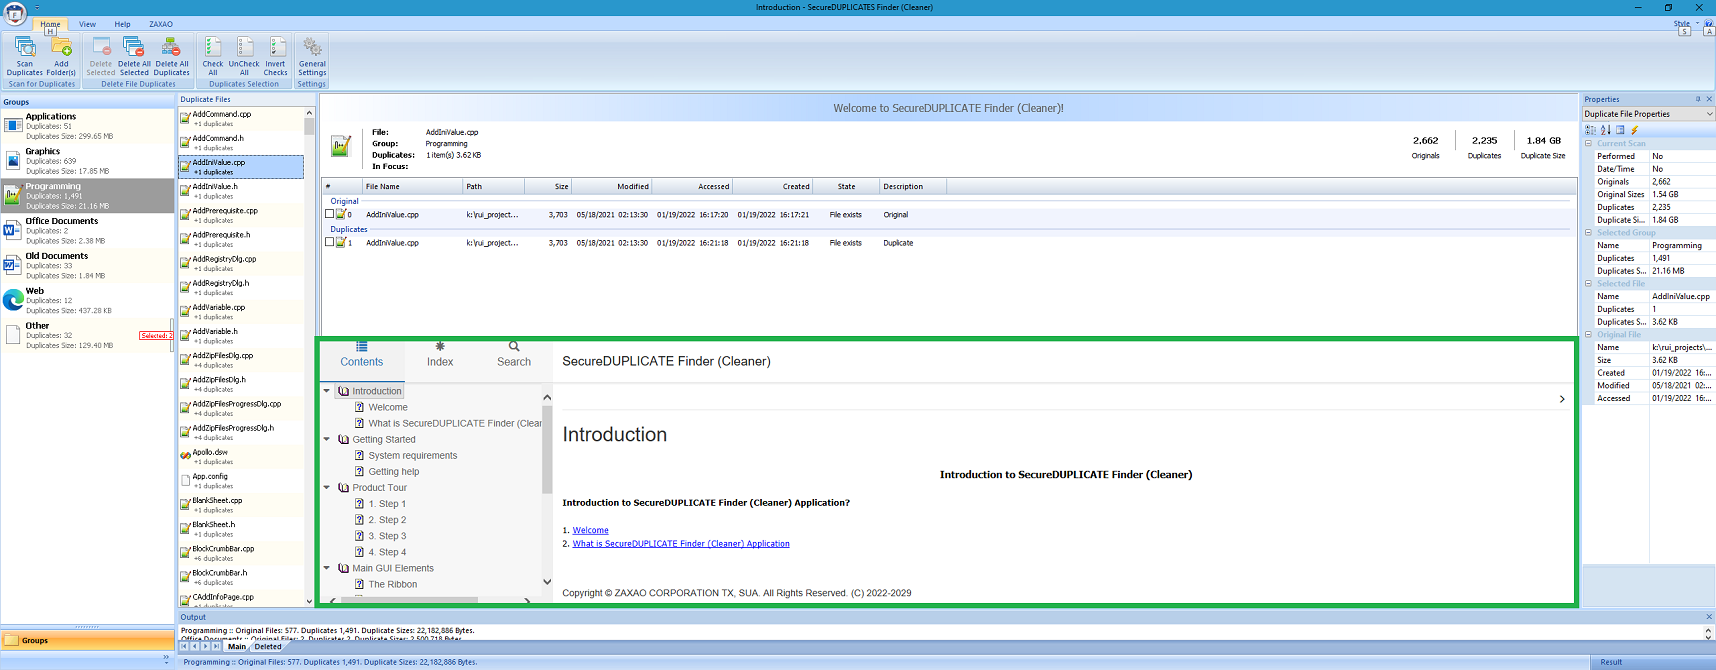Collapse the Getting Started help tree node
1716x670 pixels.
tap(327, 439)
